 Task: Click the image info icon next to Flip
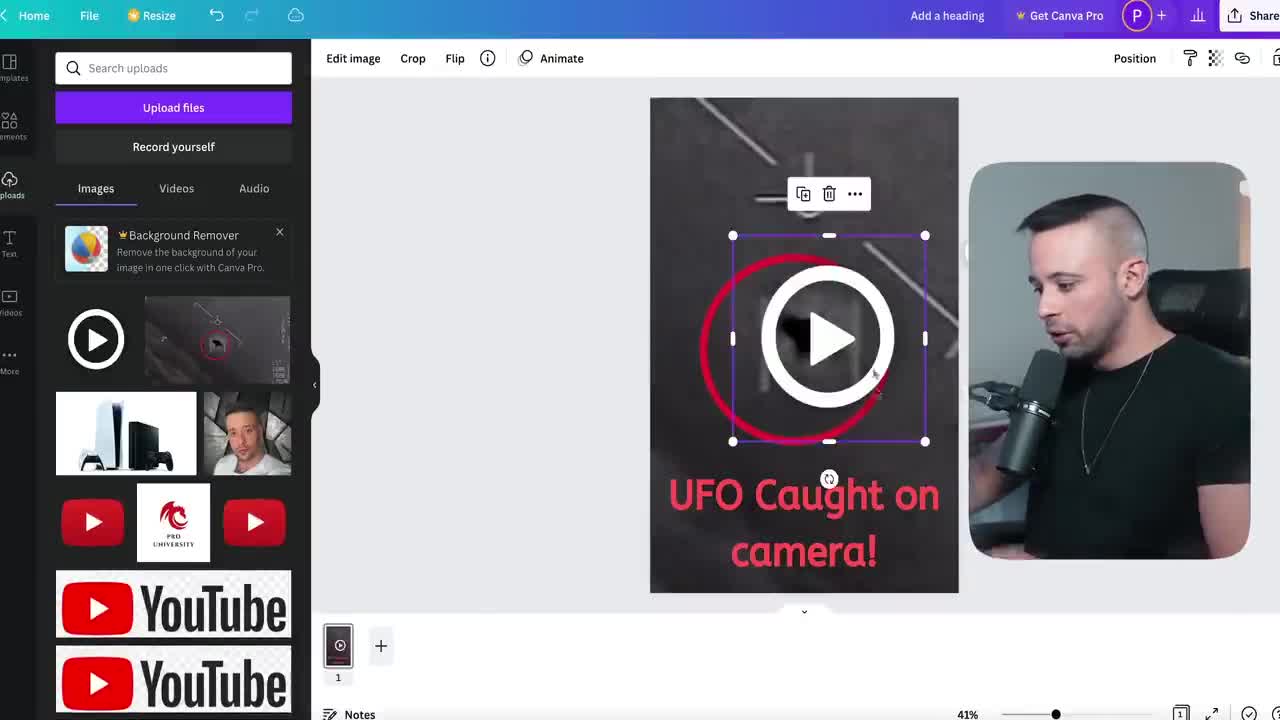[x=487, y=58]
